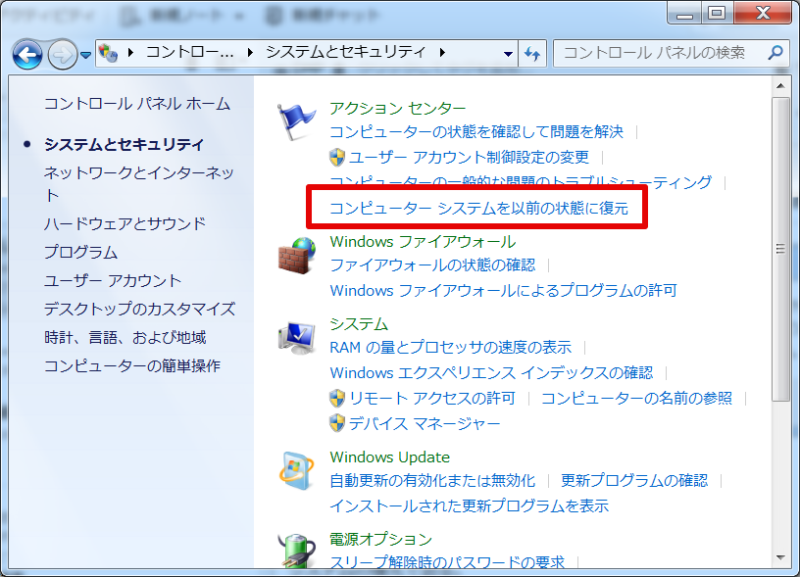This screenshot has height=577, width=800.
Task: Click the Windows Update icon
Action: [x=296, y=470]
